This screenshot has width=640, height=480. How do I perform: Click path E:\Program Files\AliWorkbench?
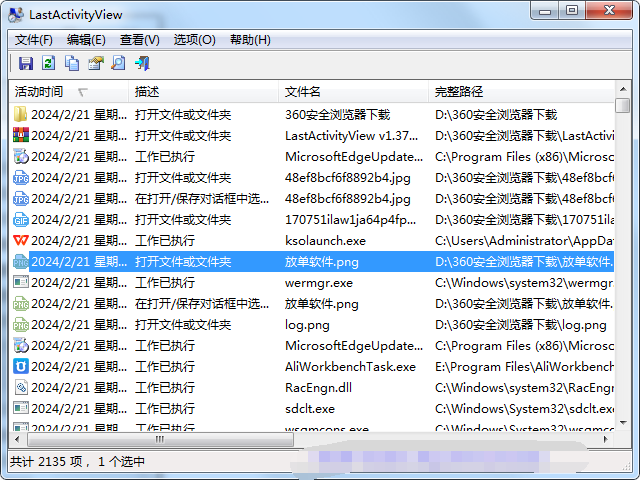524,367
